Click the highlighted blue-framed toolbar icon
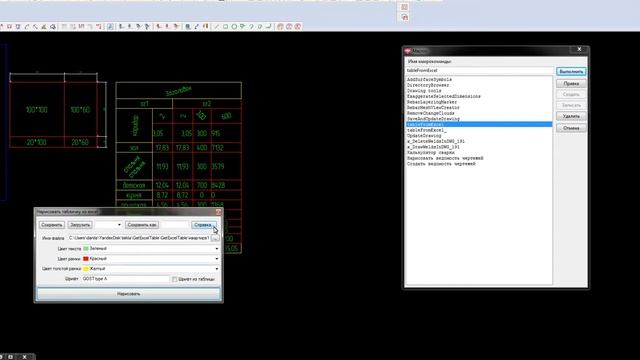640x360 pixels. [x=110, y=27]
